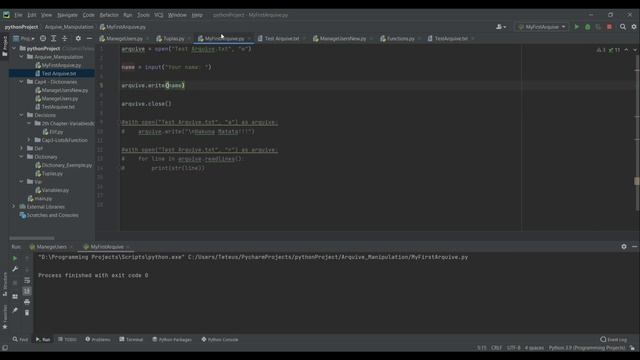Screen dimensions: 640x360
Task: Open the Navigate menu
Action: click(67, 15)
